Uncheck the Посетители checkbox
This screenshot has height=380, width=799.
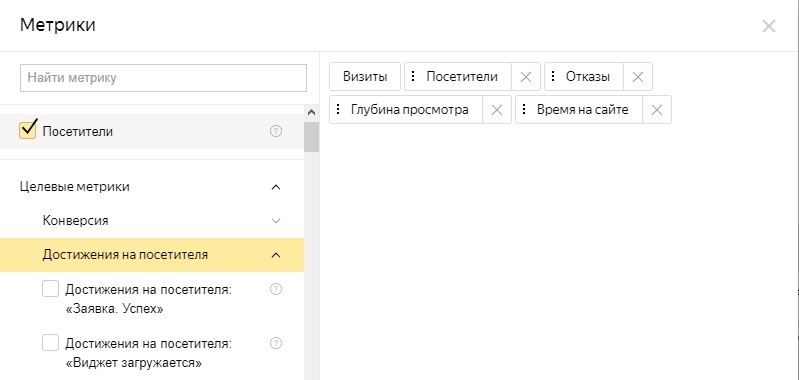28,130
